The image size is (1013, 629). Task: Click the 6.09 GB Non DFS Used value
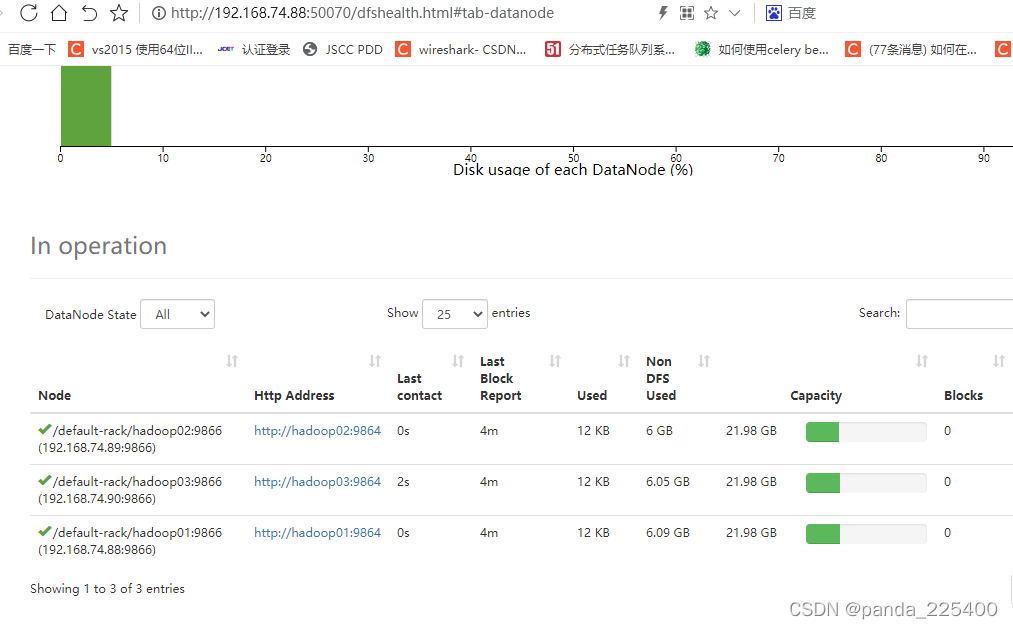[x=668, y=533]
